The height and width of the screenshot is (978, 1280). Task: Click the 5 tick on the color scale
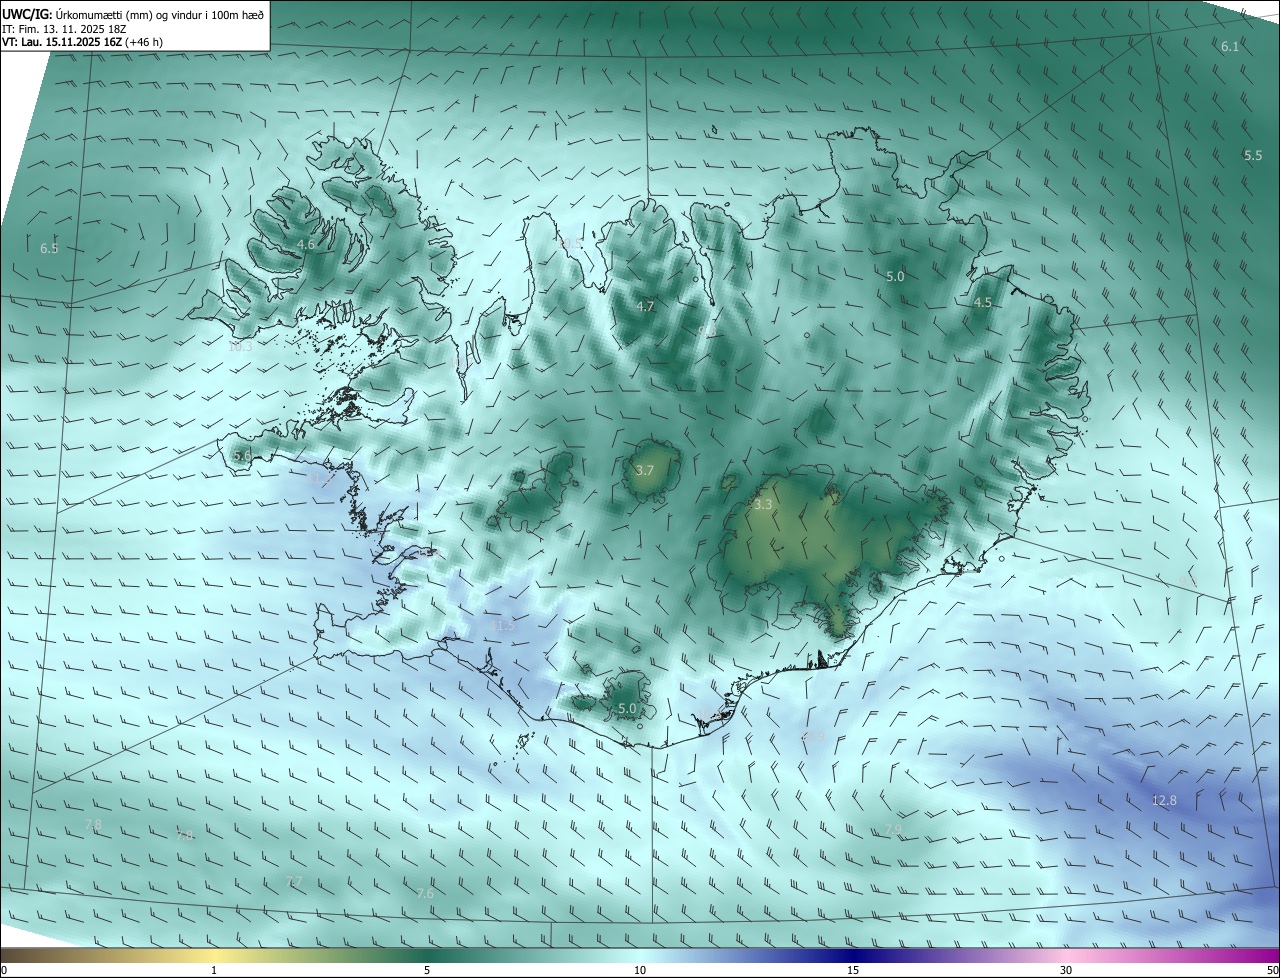click(427, 970)
